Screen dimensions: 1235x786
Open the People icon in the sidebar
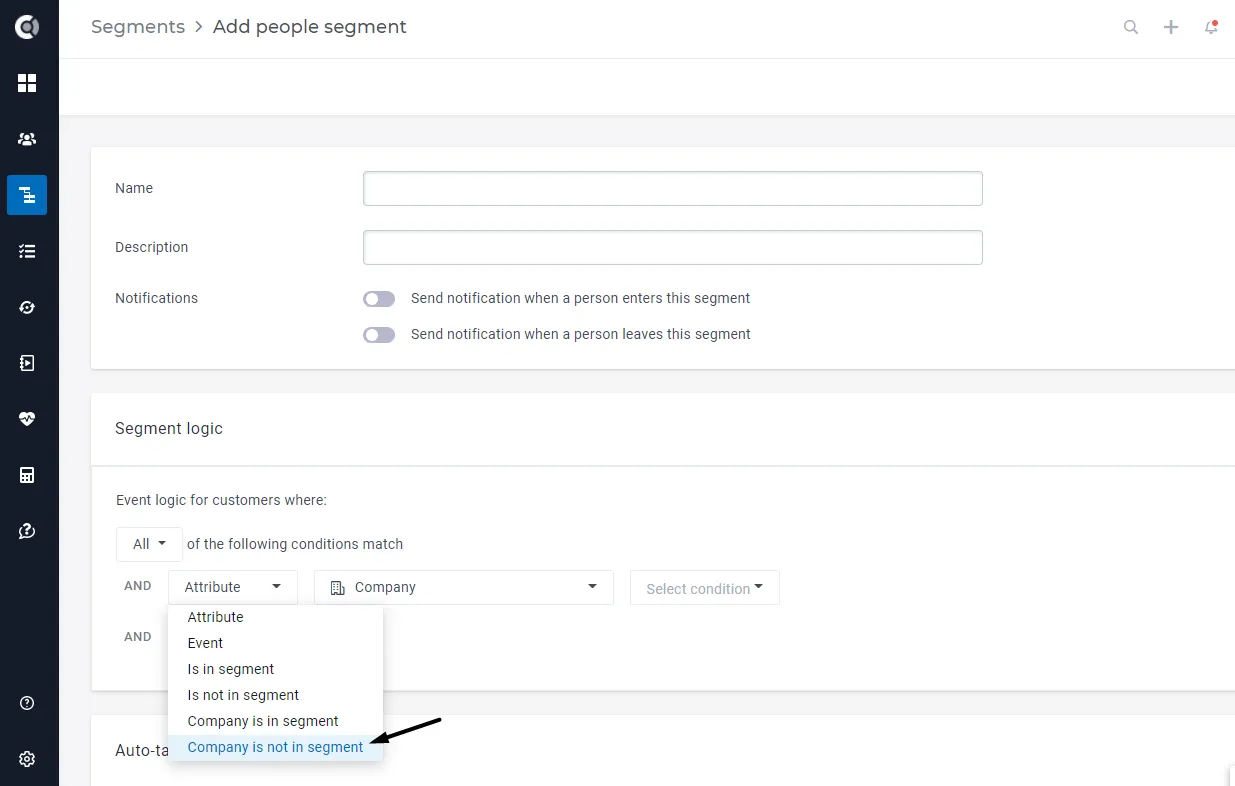tap(27, 139)
